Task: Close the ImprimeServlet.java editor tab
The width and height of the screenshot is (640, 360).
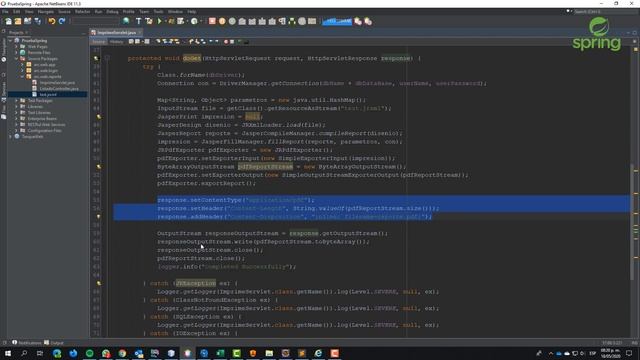Action: coord(140,32)
